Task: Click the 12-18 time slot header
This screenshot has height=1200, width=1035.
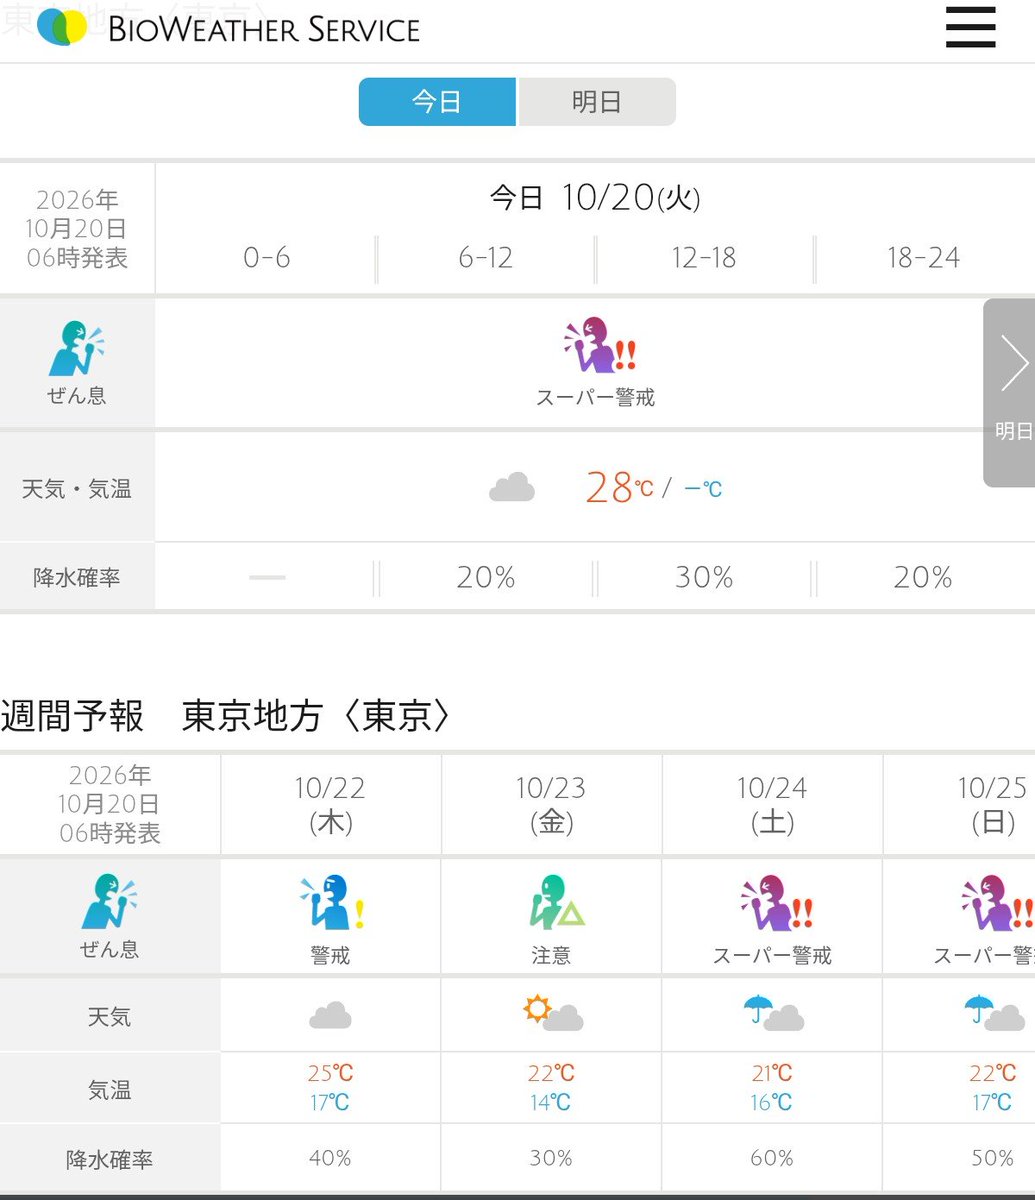Action: (x=704, y=258)
